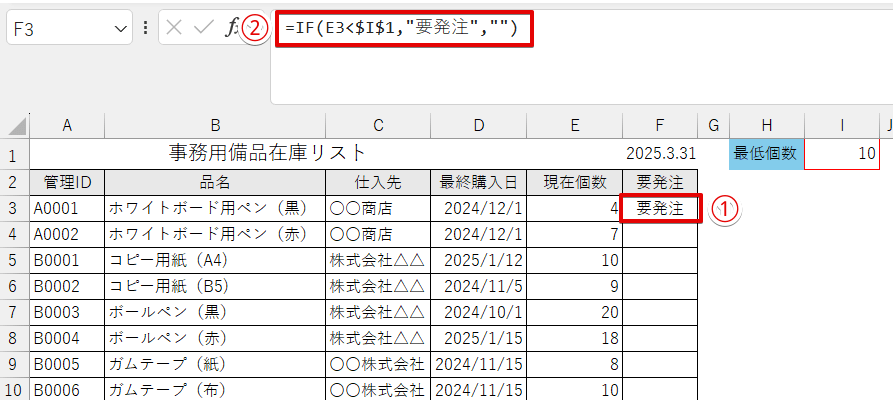Click empty 要発注 cell F7

point(660,312)
